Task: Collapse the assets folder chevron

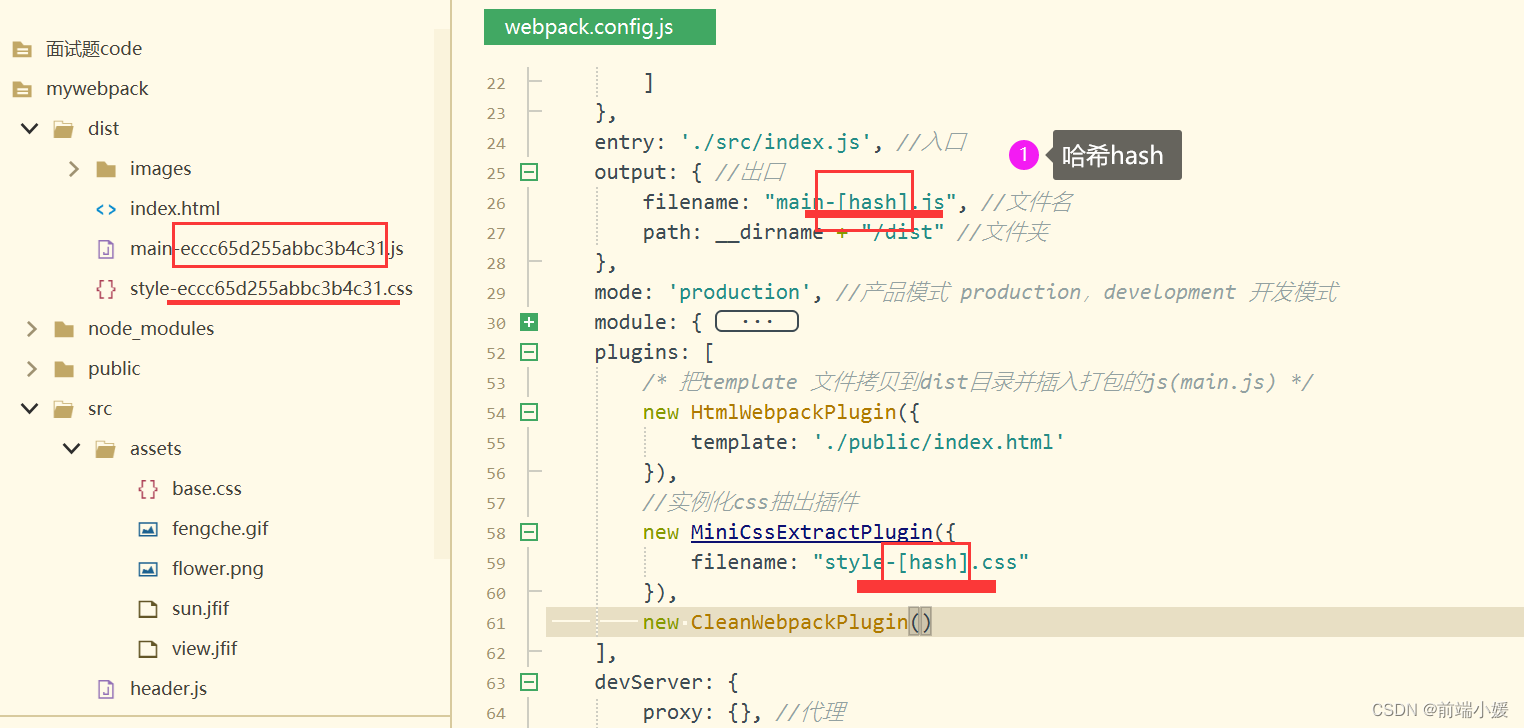Action: [x=73, y=449]
